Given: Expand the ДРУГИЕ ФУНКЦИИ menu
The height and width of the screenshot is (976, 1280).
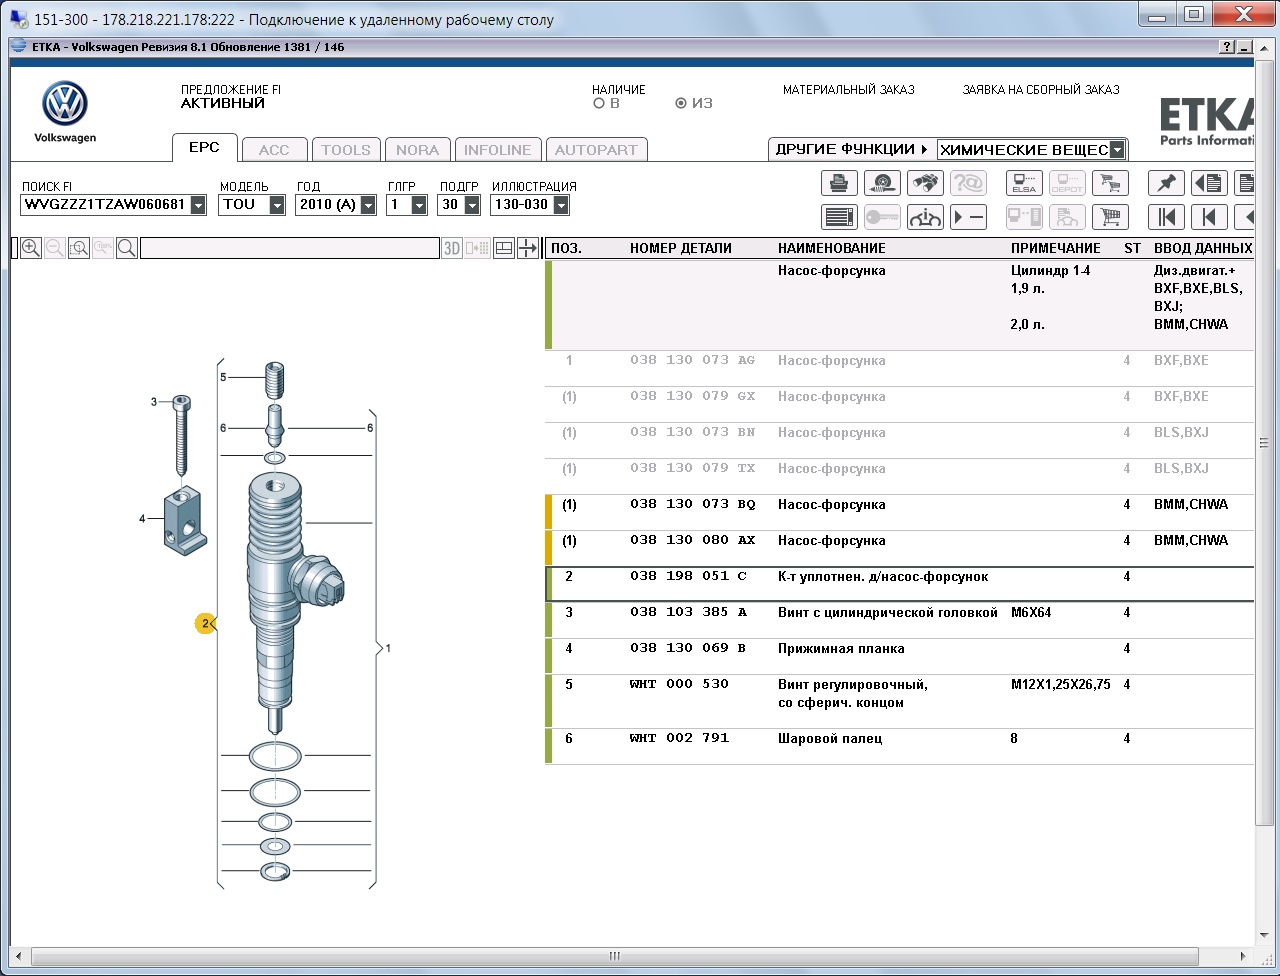Looking at the screenshot, I should (x=852, y=149).
